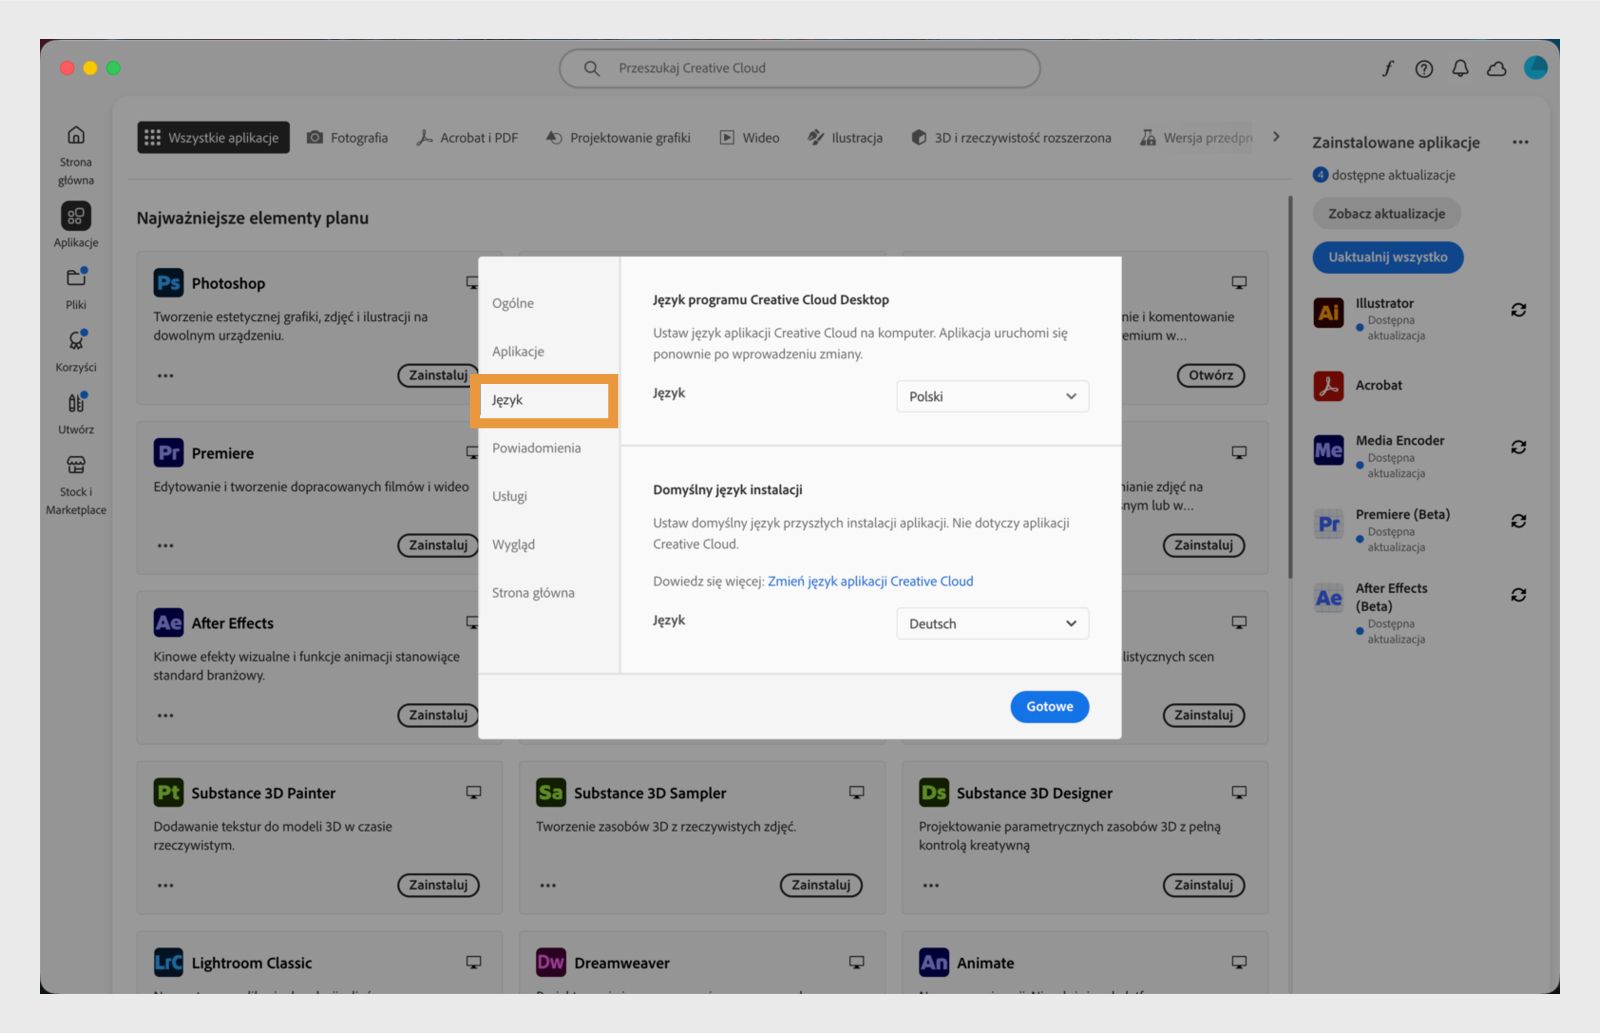The width and height of the screenshot is (1600, 1034).
Task: Click Zobacz aktualizacje button
Action: coord(1386,213)
